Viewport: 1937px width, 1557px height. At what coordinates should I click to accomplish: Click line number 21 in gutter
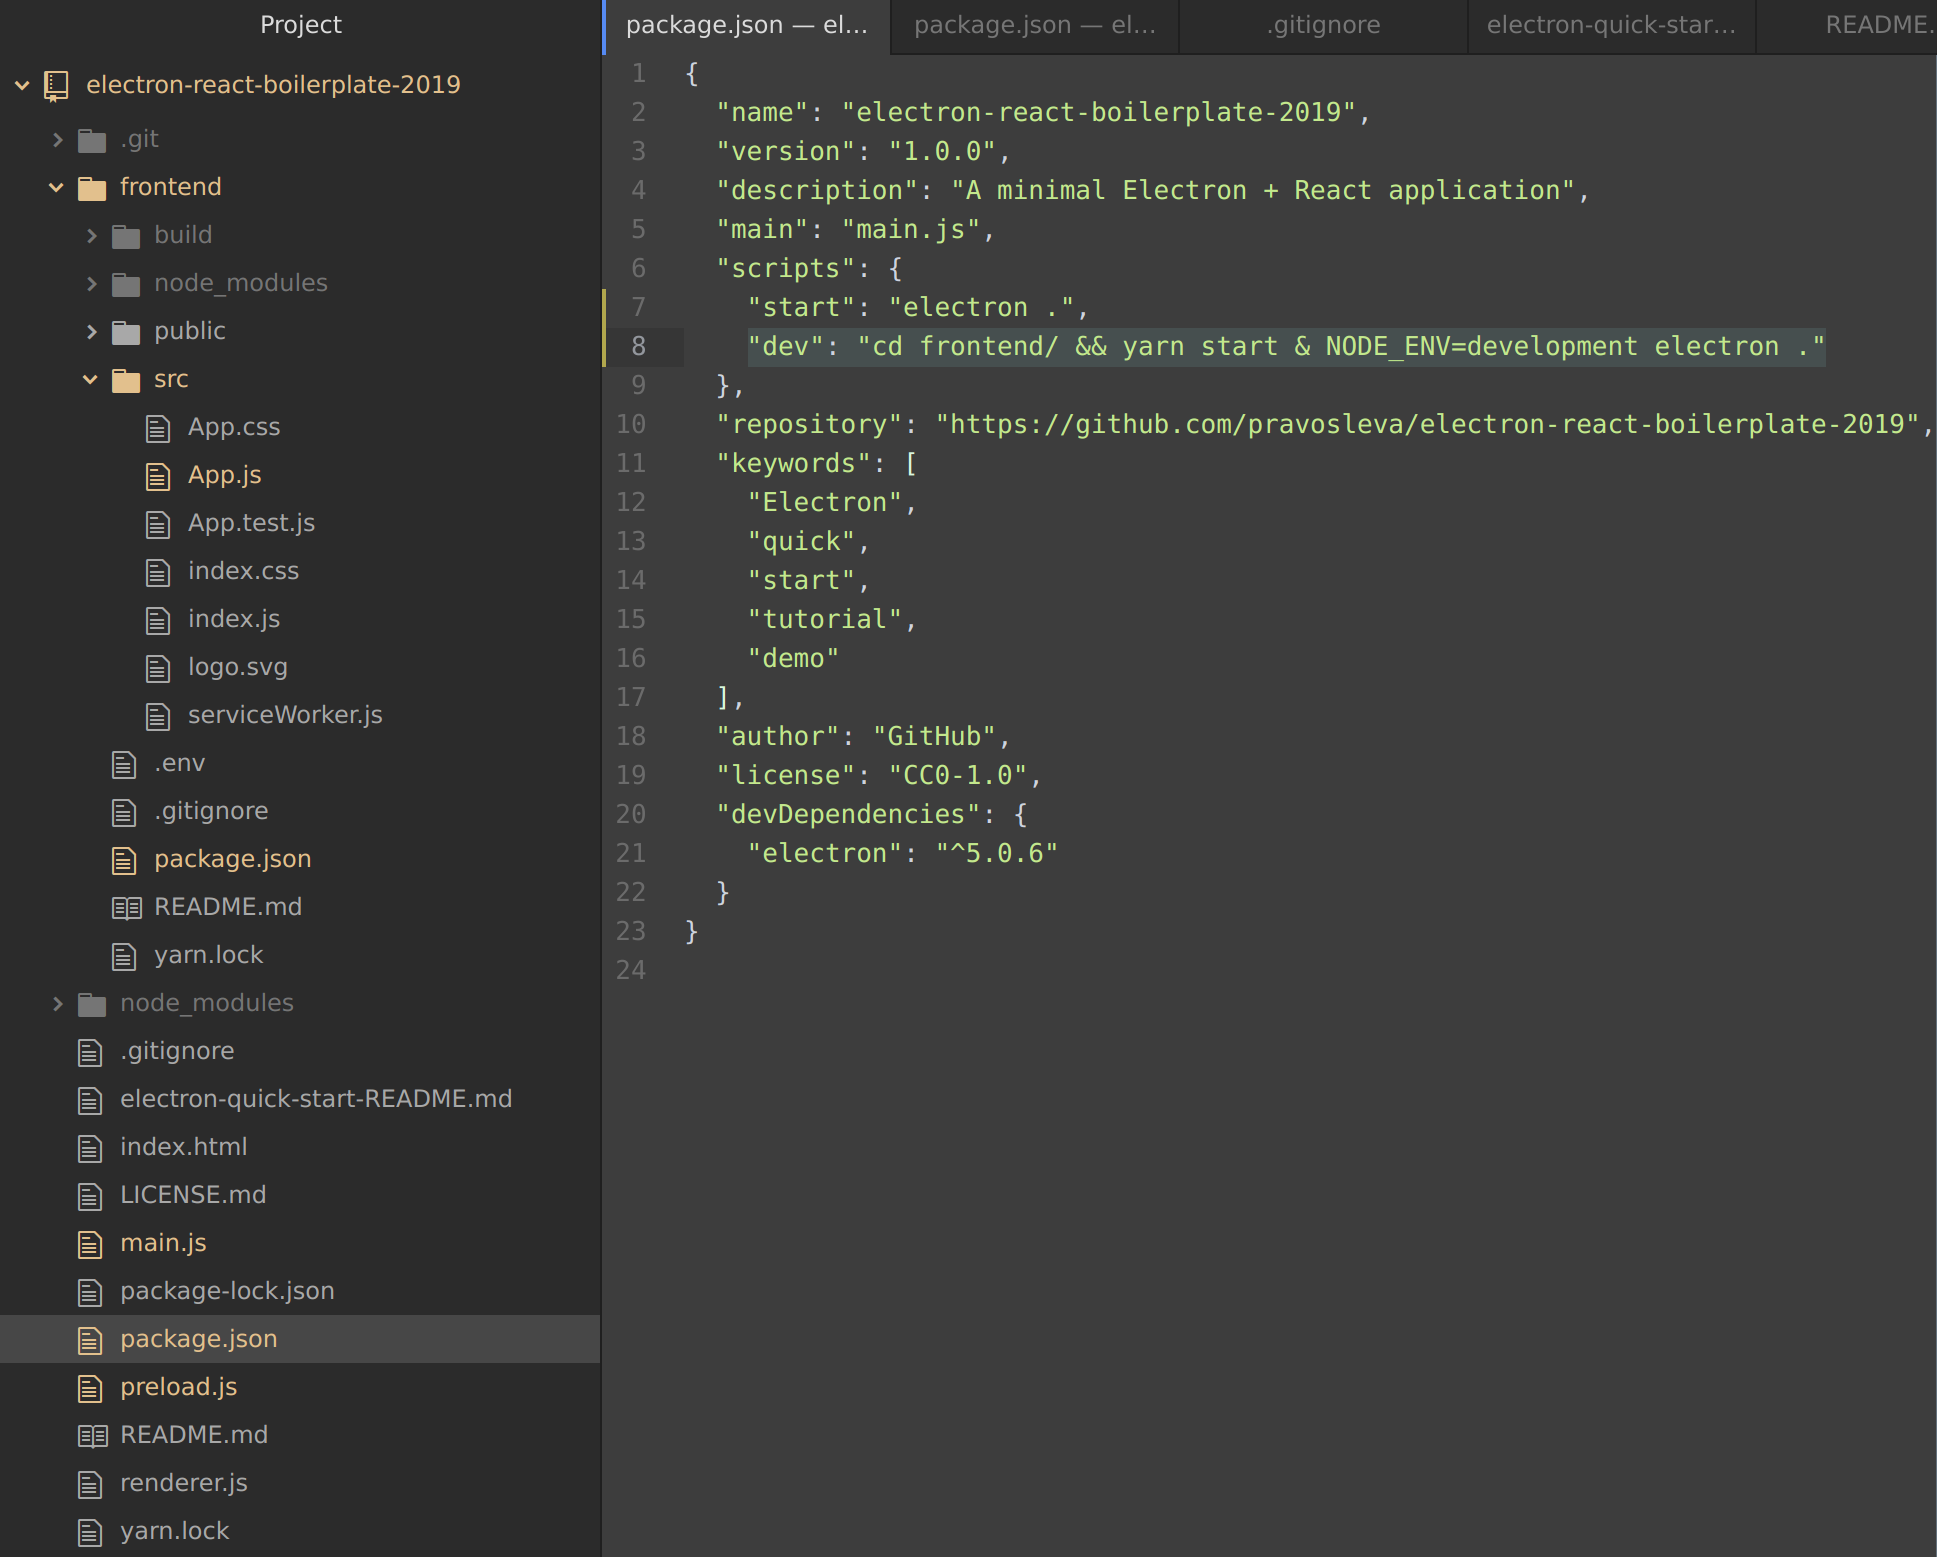(x=631, y=853)
